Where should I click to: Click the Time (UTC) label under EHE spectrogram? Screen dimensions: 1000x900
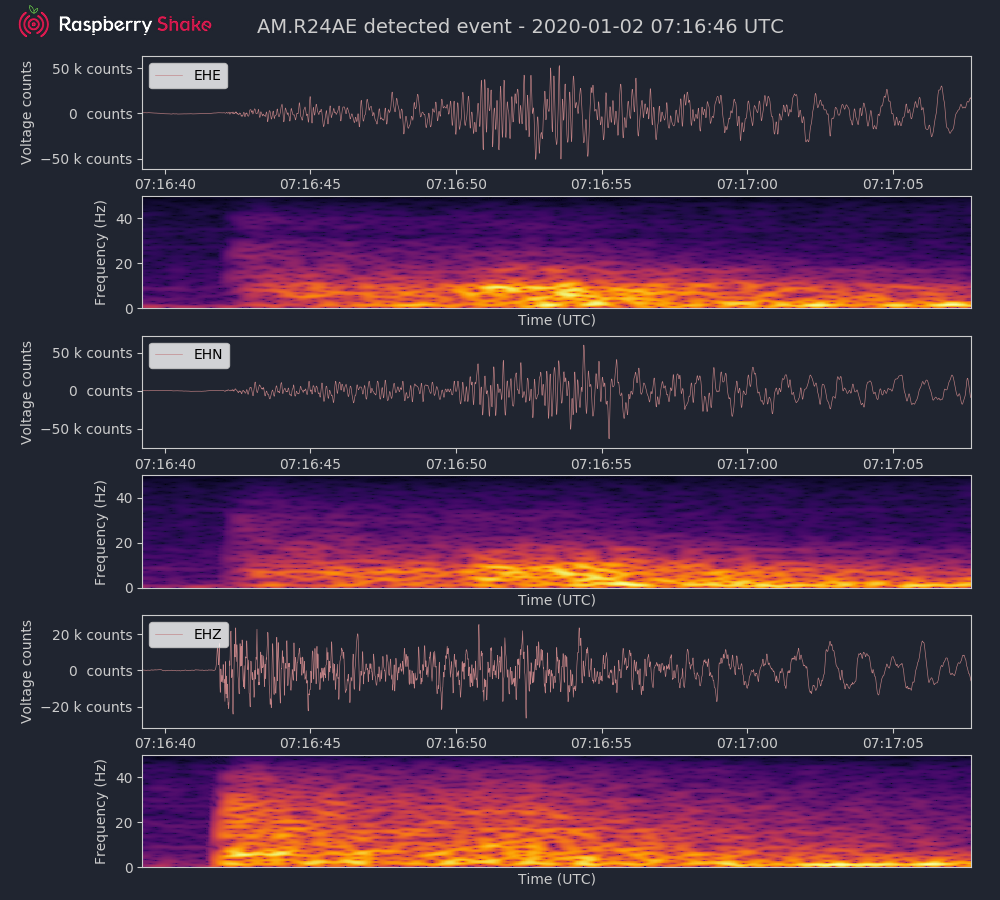pos(557,320)
